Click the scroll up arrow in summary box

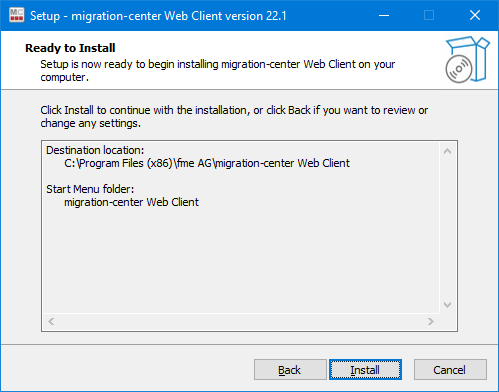click(447, 151)
